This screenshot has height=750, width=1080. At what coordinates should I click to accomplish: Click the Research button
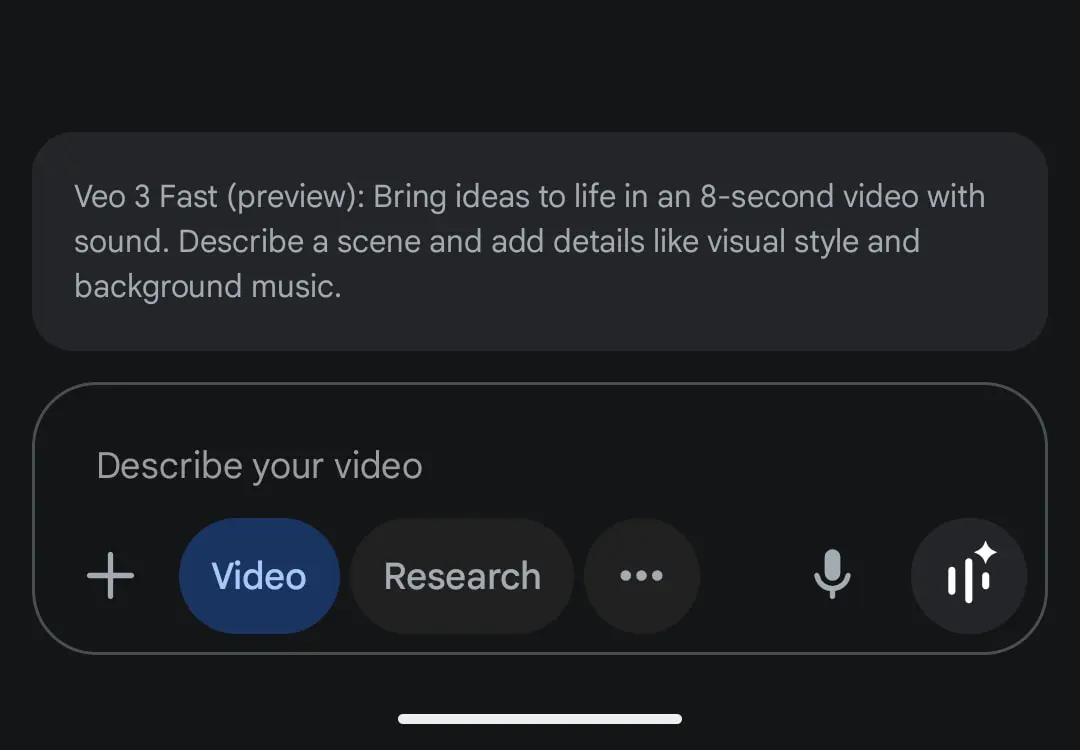[x=461, y=576]
